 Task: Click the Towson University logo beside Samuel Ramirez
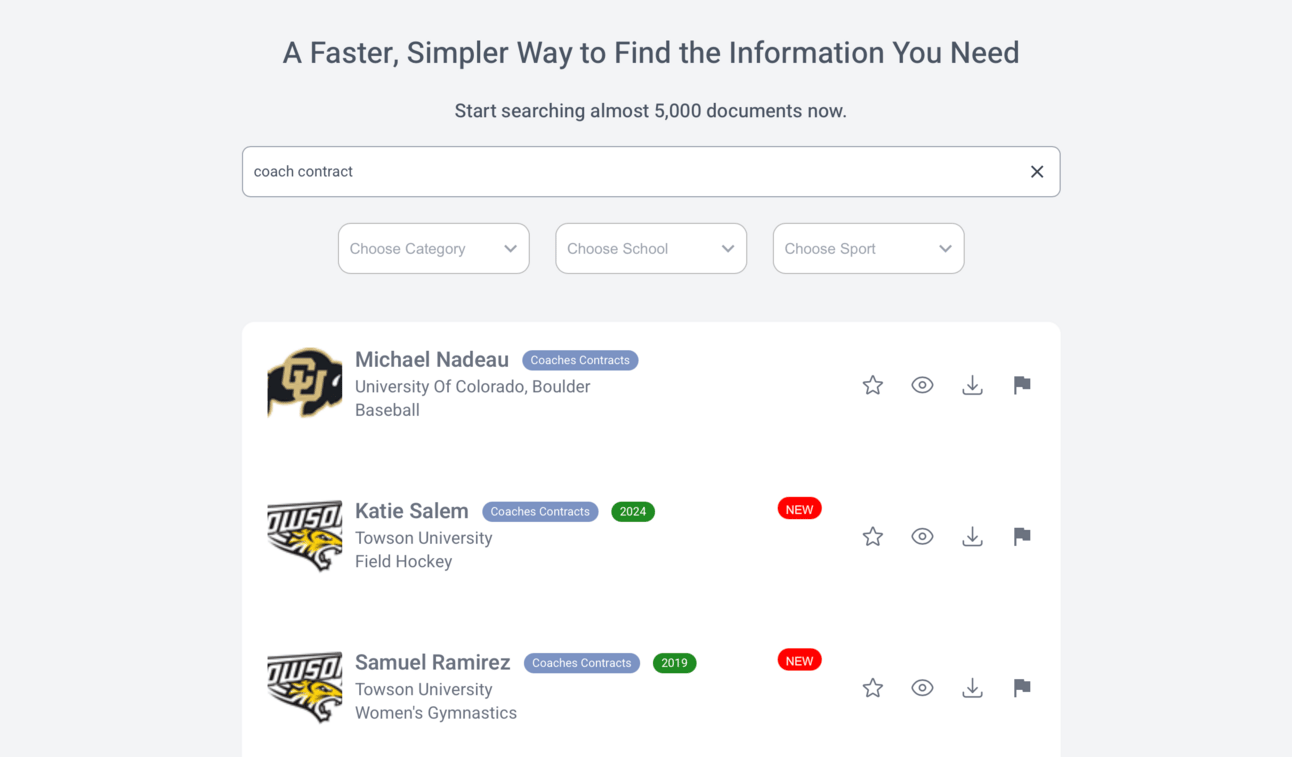tap(305, 688)
